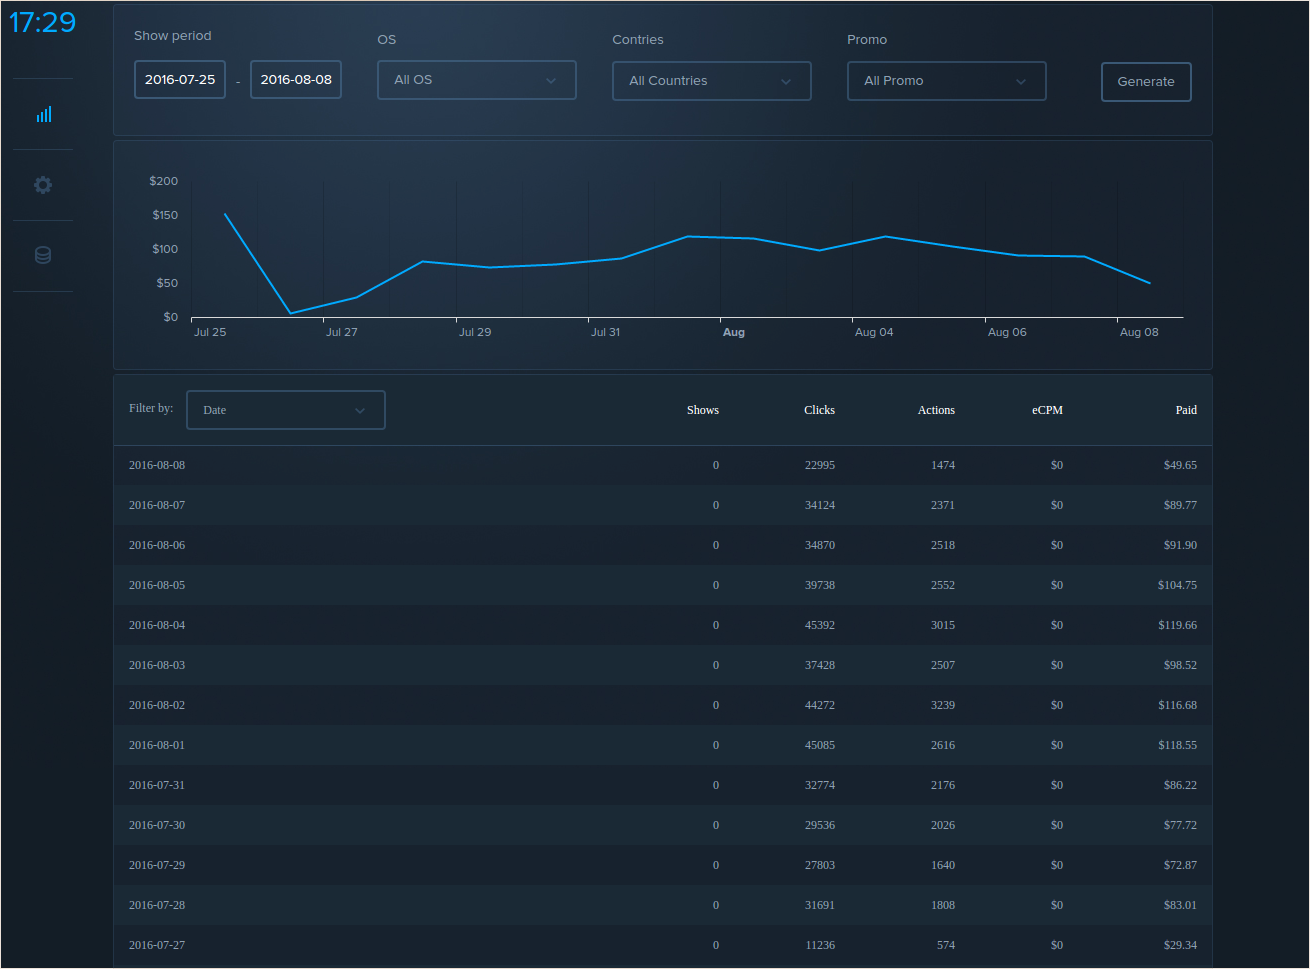Select the 2016-08-04 row date
1310x969 pixels.
(157, 625)
